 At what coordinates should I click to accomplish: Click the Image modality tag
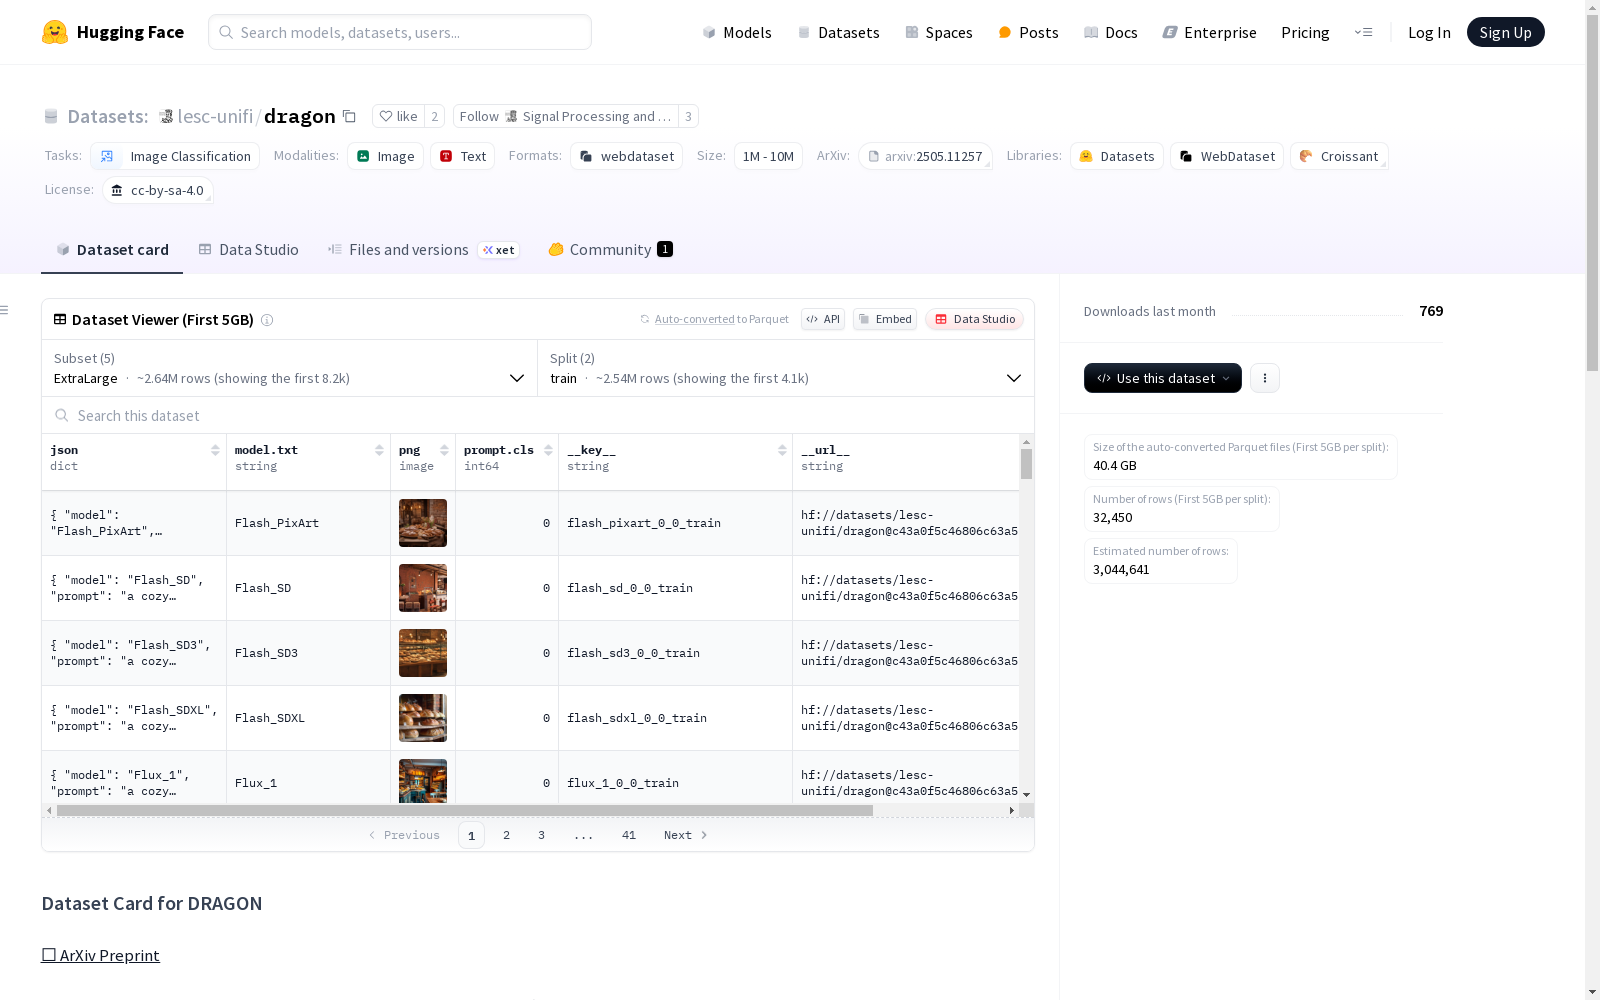click(386, 156)
